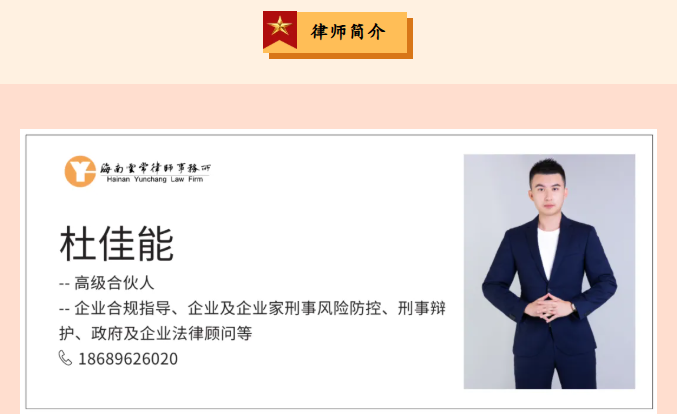This screenshot has height=414, width=678.
Task: Click the lawyer's clasped hands in the photo
Action: pos(548,308)
